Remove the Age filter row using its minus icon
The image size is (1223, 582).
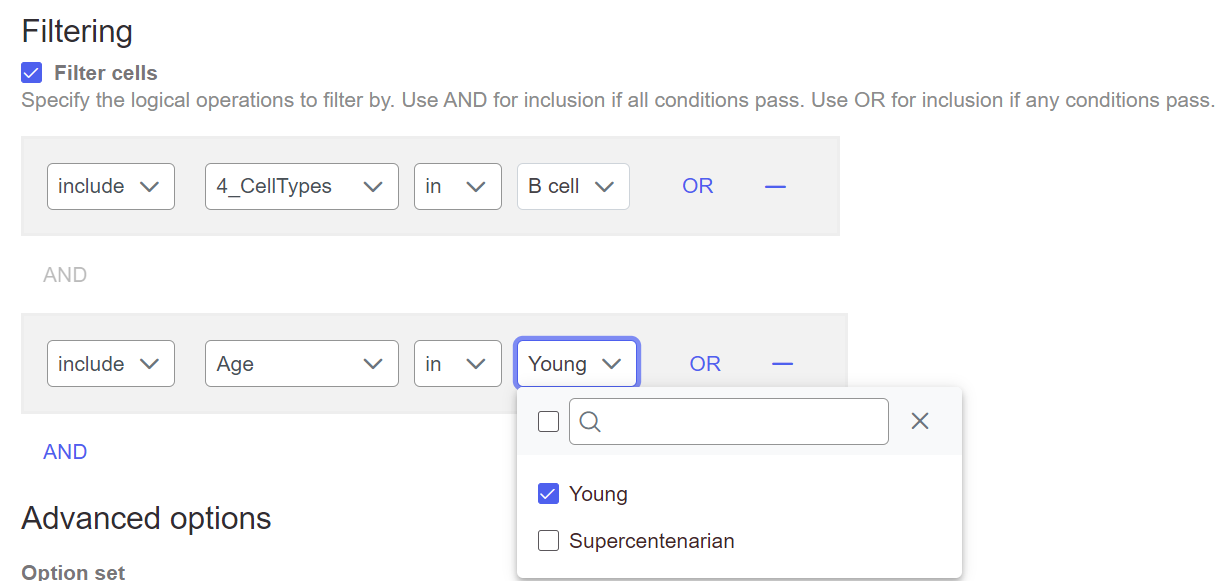tap(782, 364)
